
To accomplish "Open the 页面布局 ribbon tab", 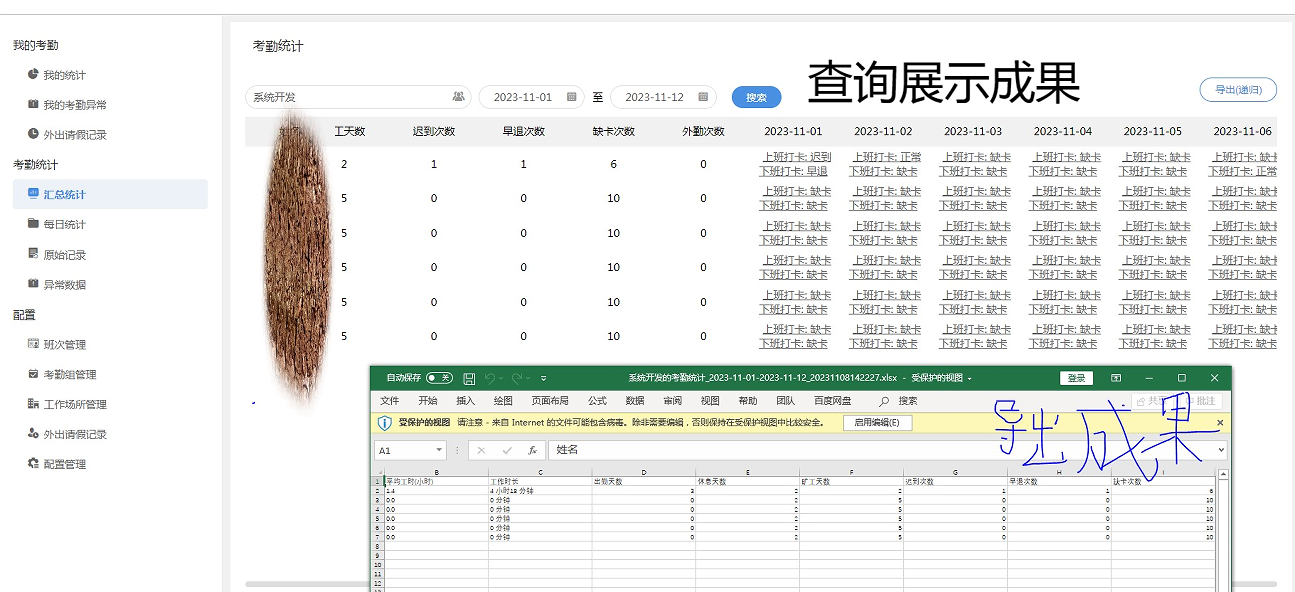I will (x=550, y=401).
